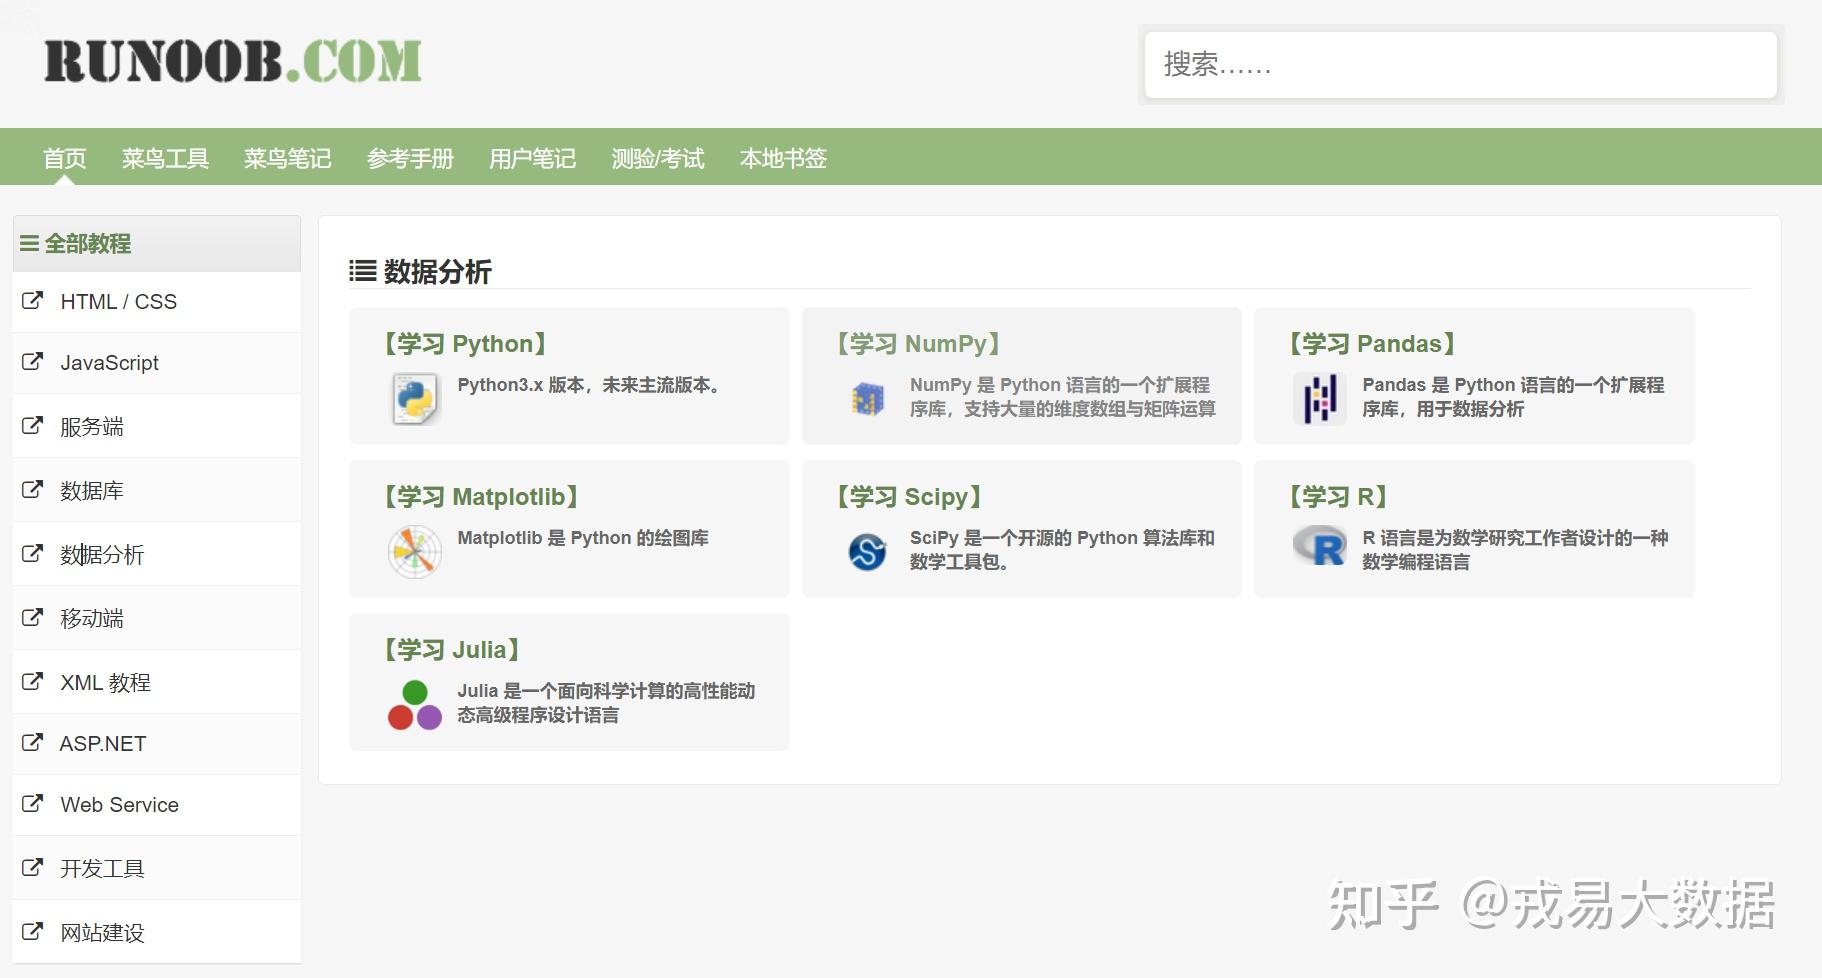Click the NumPy cube icon
The width and height of the screenshot is (1822, 978).
(x=867, y=399)
